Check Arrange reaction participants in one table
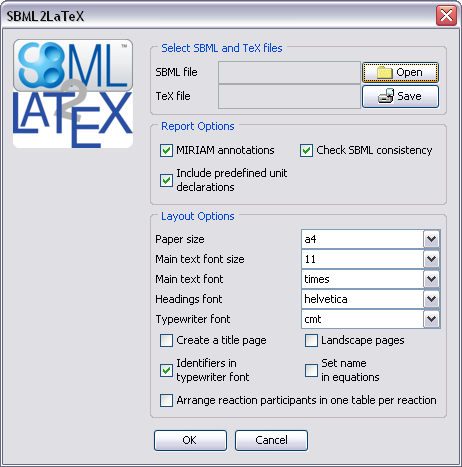Screen dimensions: 462x467 pyautogui.click(x=166, y=400)
